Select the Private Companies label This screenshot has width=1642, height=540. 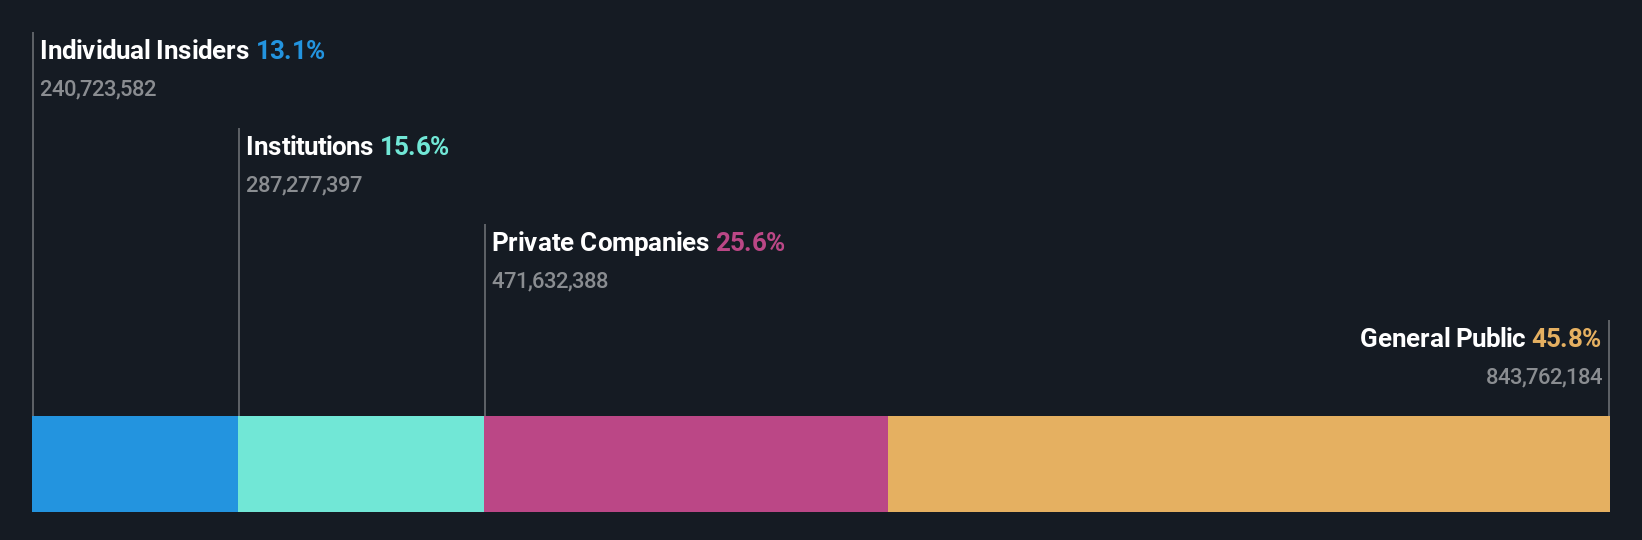tap(600, 242)
